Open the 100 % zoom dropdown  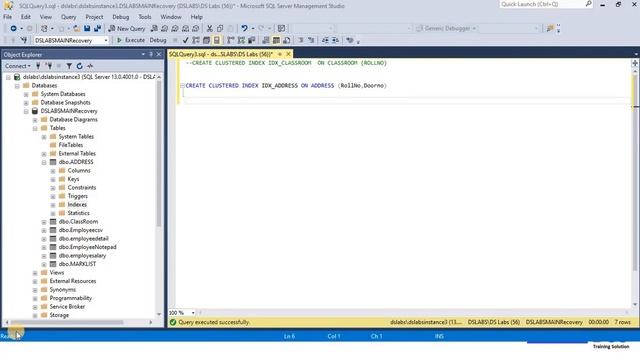click(193, 313)
